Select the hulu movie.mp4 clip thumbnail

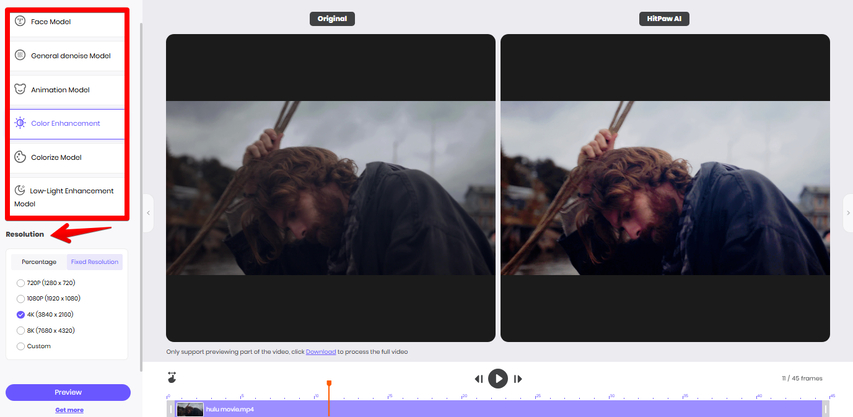coord(190,409)
